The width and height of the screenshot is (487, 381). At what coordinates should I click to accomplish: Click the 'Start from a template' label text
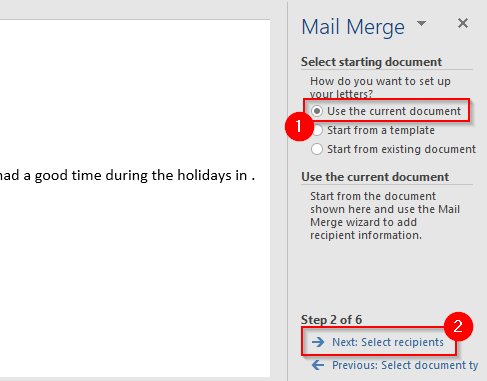tap(381, 130)
